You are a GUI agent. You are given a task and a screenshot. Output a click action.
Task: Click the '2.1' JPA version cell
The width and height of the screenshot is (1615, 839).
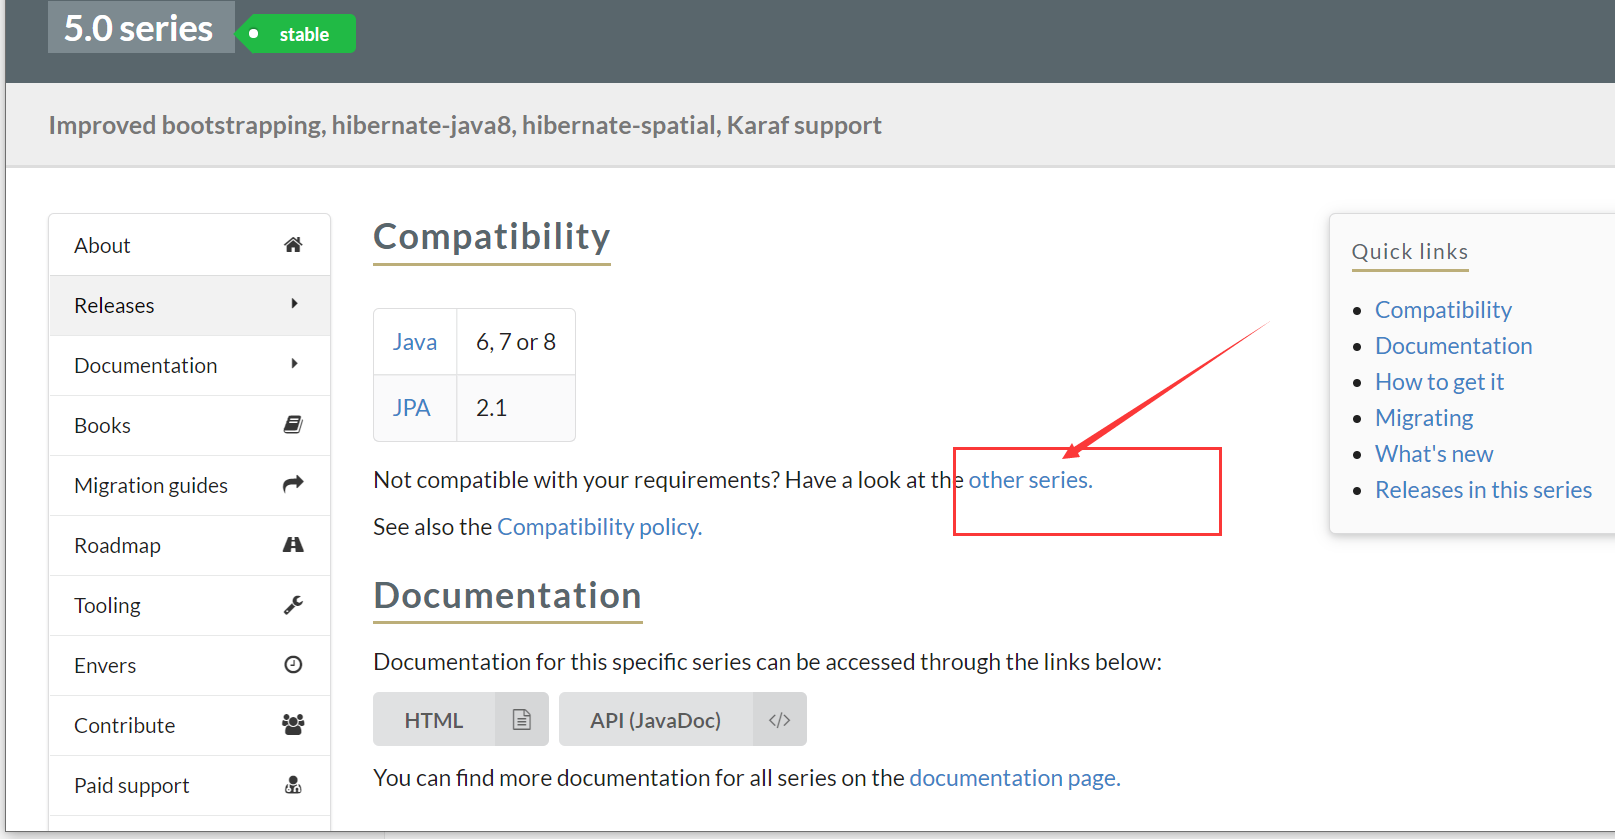tap(516, 408)
